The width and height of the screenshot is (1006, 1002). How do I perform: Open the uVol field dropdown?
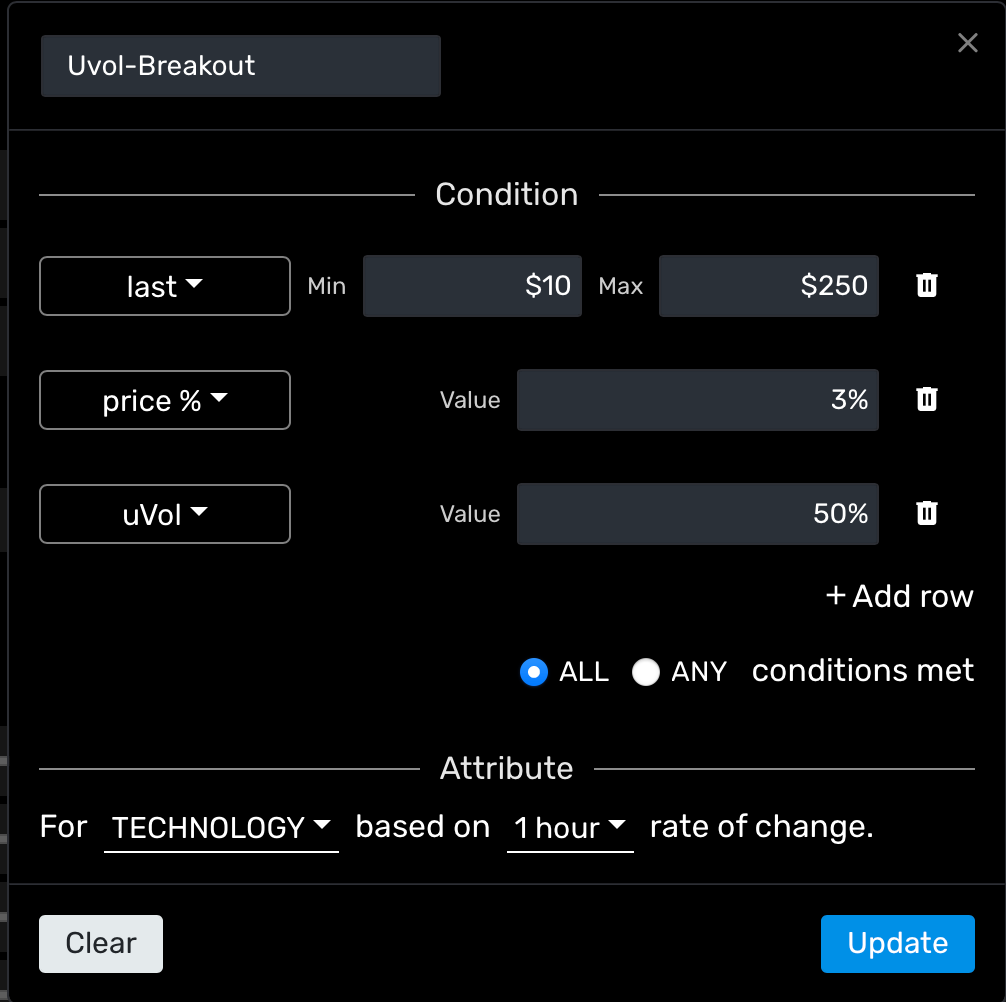(x=165, y=514)
